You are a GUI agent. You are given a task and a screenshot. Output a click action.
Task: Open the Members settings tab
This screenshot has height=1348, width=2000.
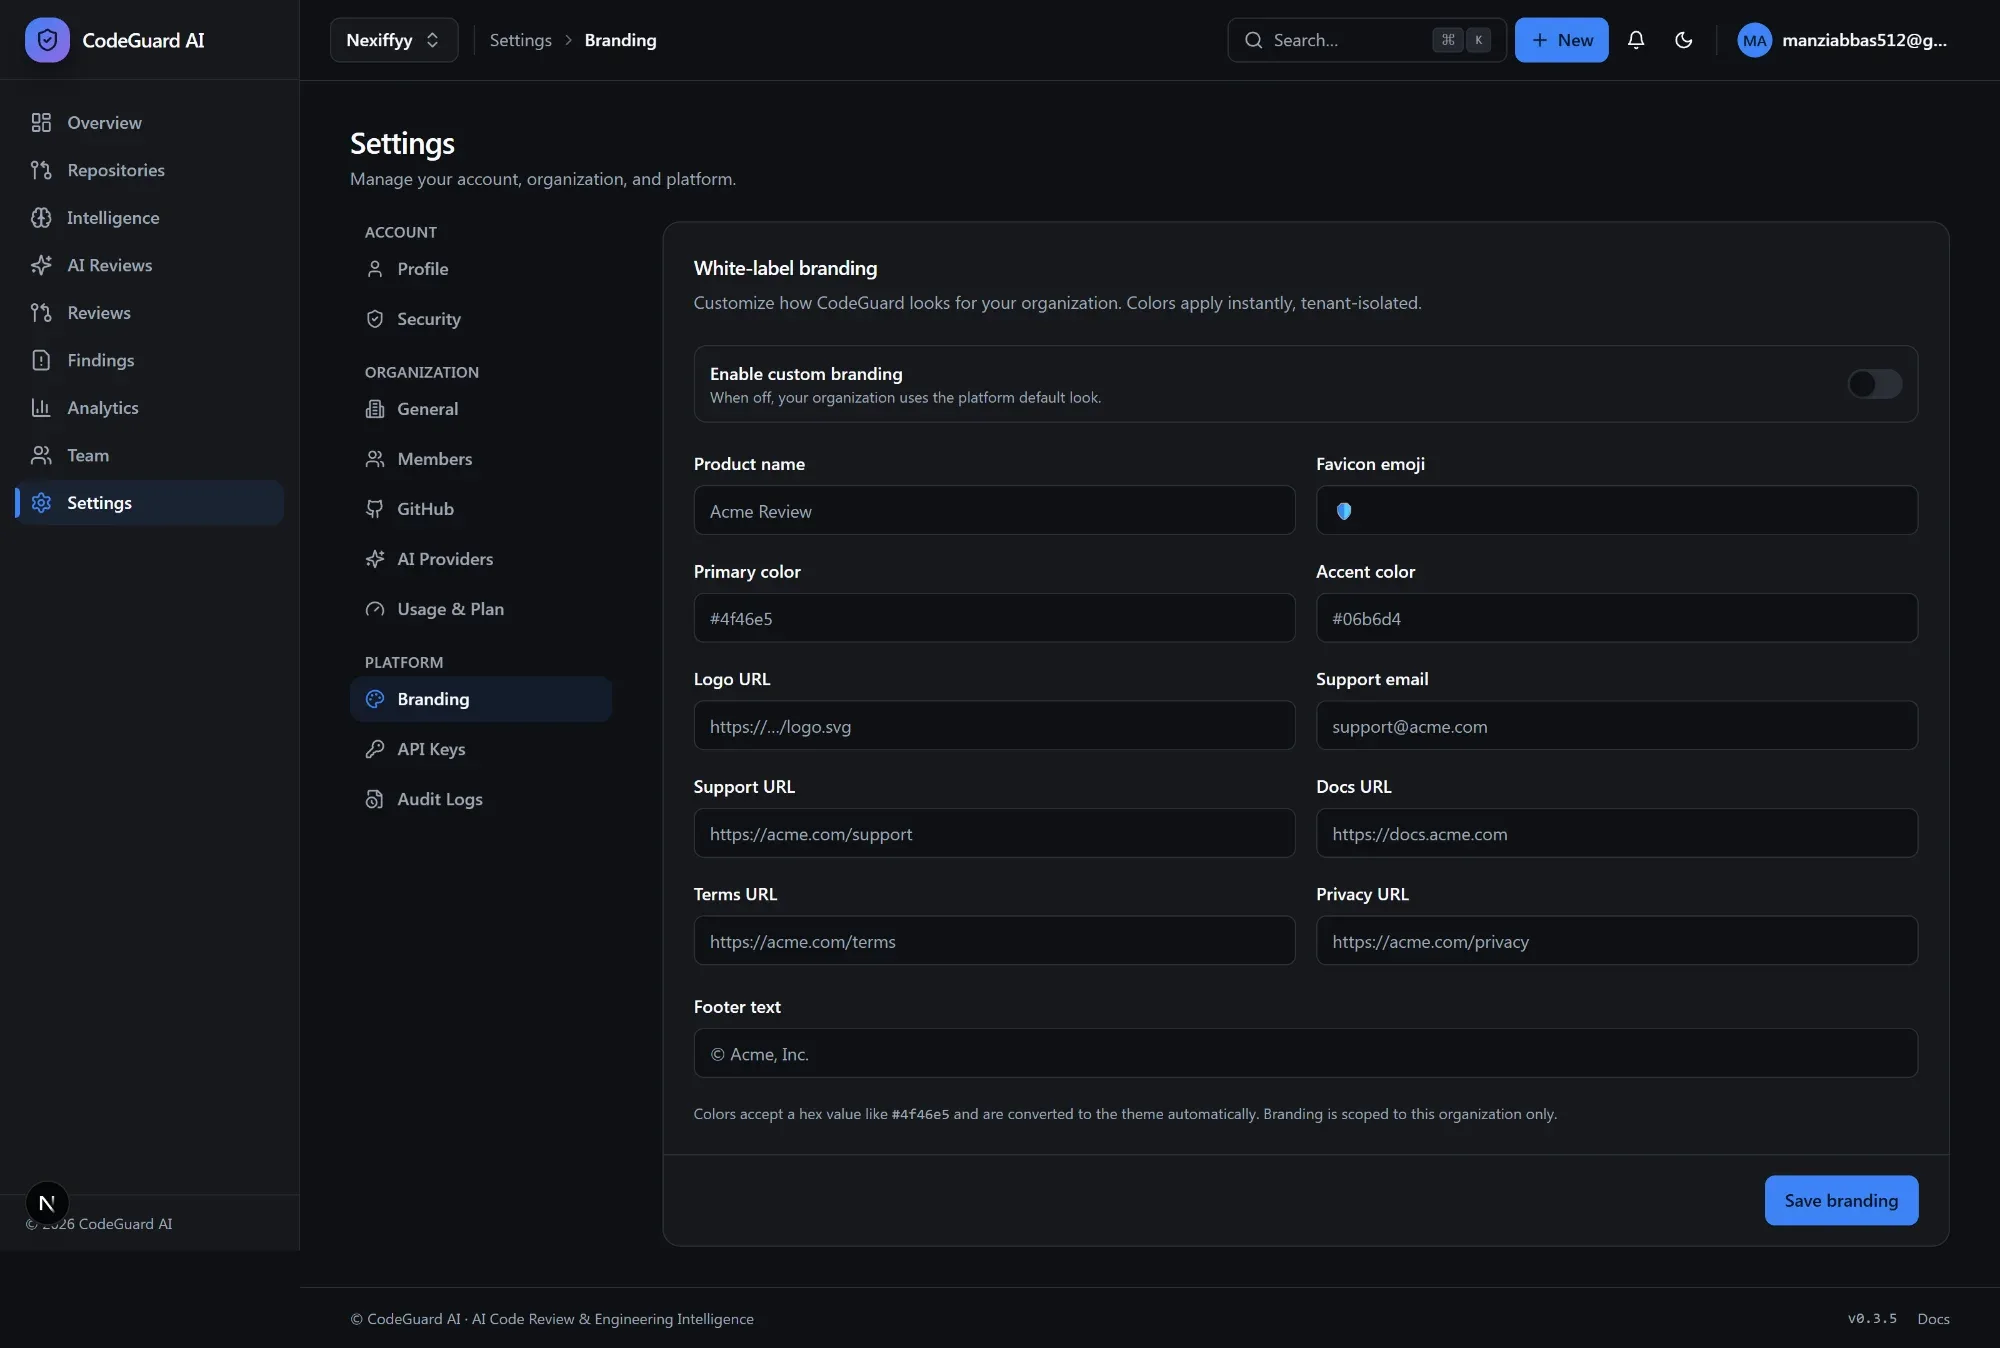[481, 459]
